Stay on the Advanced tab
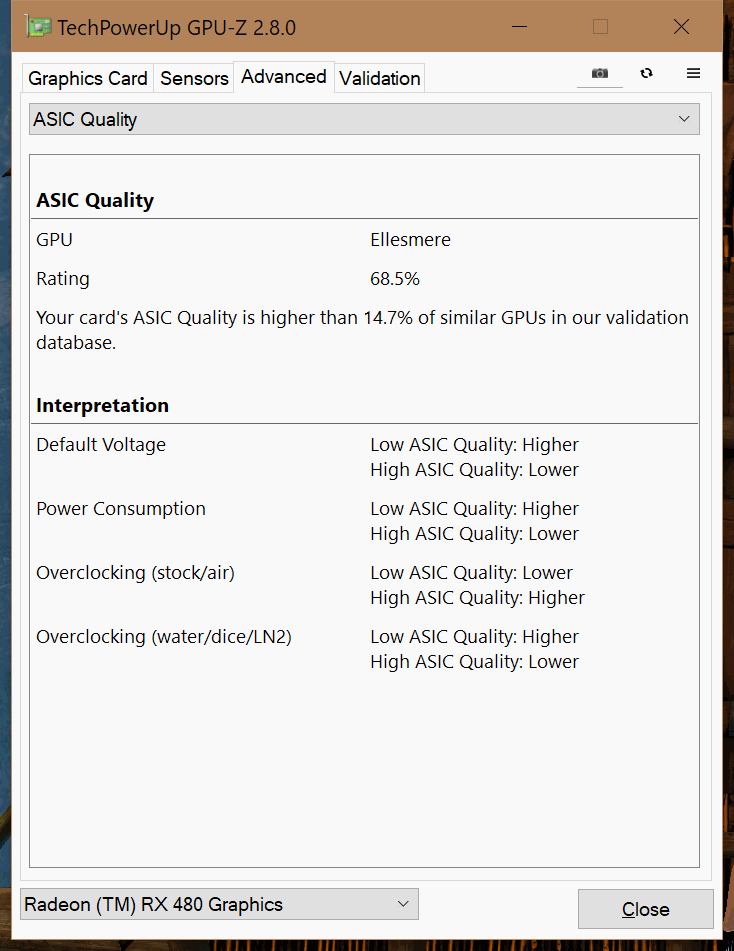734x951 pixels. point(283,76)
